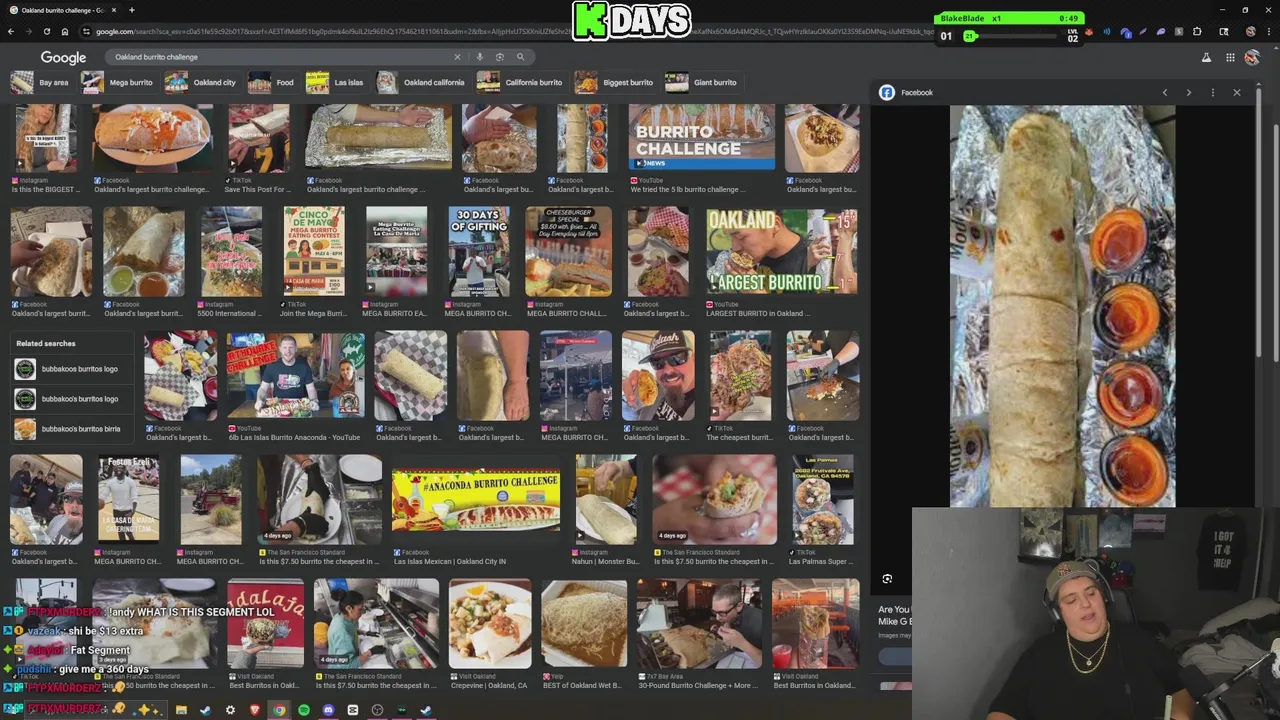Click the browser address bar URL

[x=510, y=32]
